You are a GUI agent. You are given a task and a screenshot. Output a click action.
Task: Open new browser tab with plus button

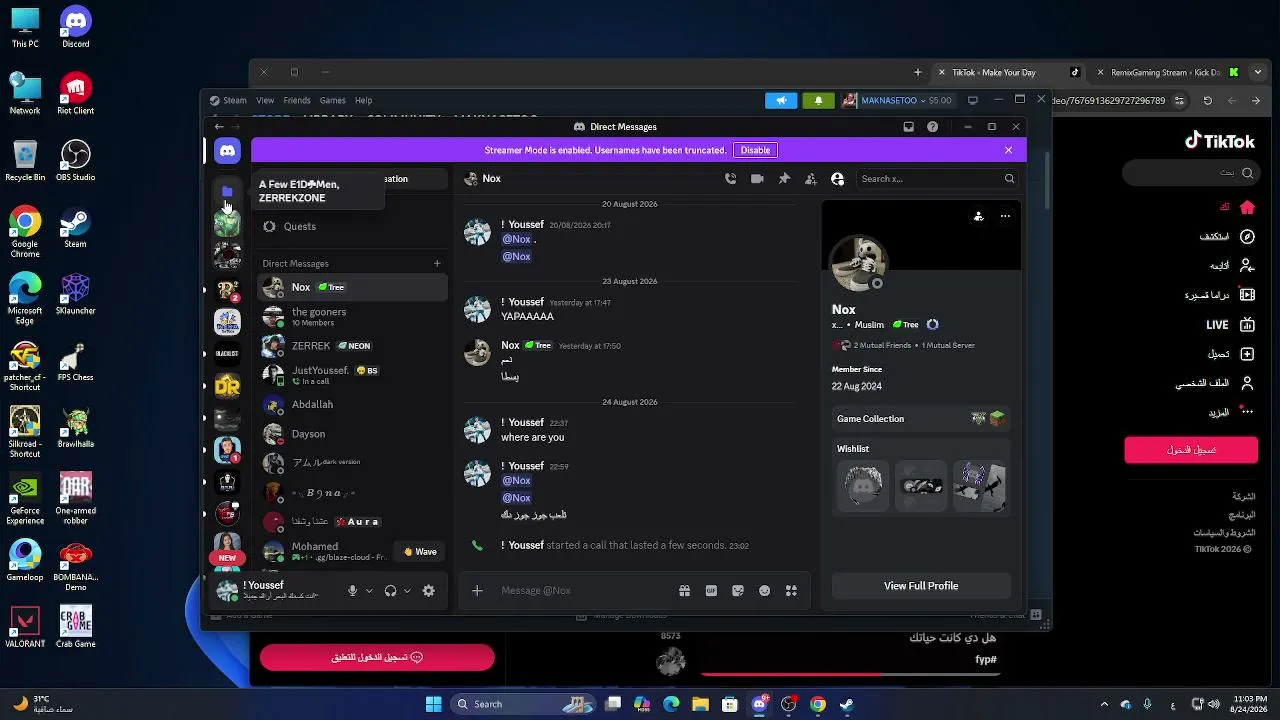point(917,72)
